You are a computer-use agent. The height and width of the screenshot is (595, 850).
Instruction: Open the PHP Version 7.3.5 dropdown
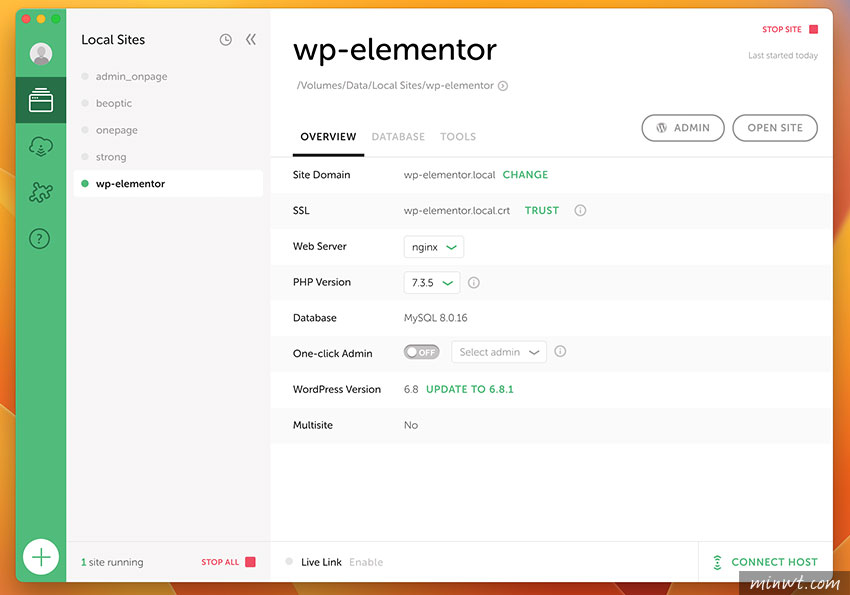click(x=432, y=283)
